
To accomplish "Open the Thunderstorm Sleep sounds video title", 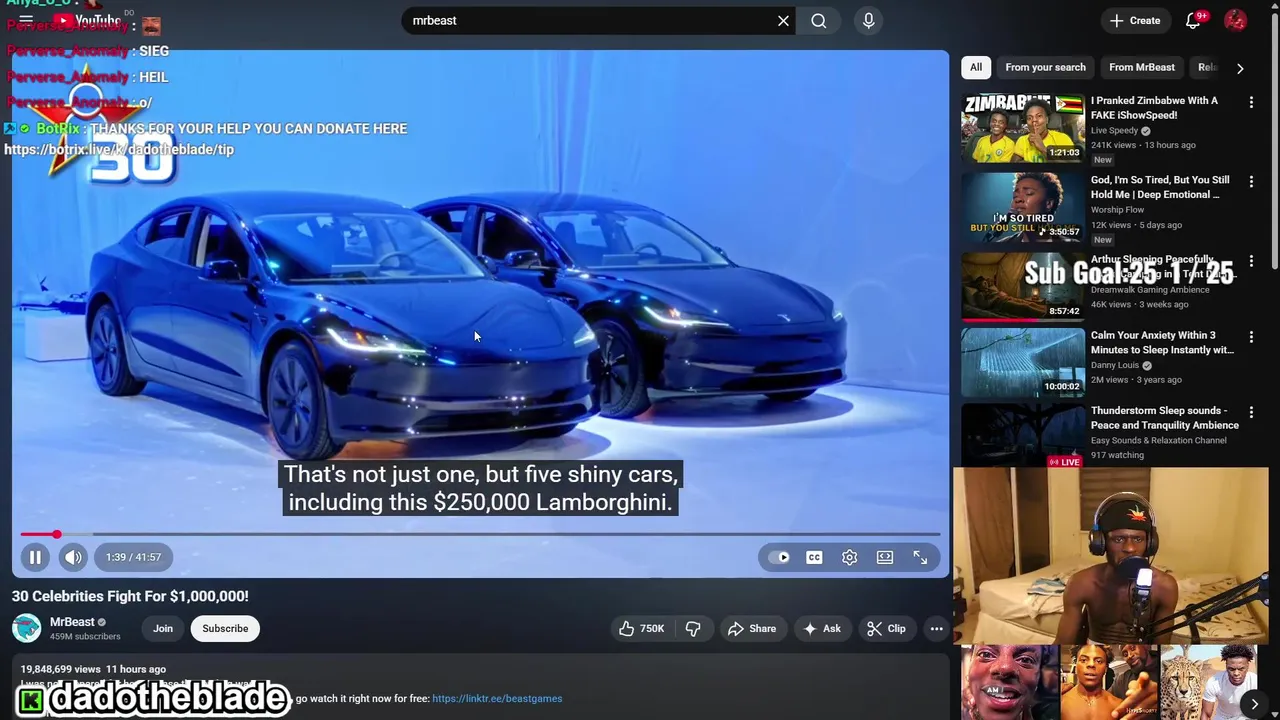I will point(1165,418).
